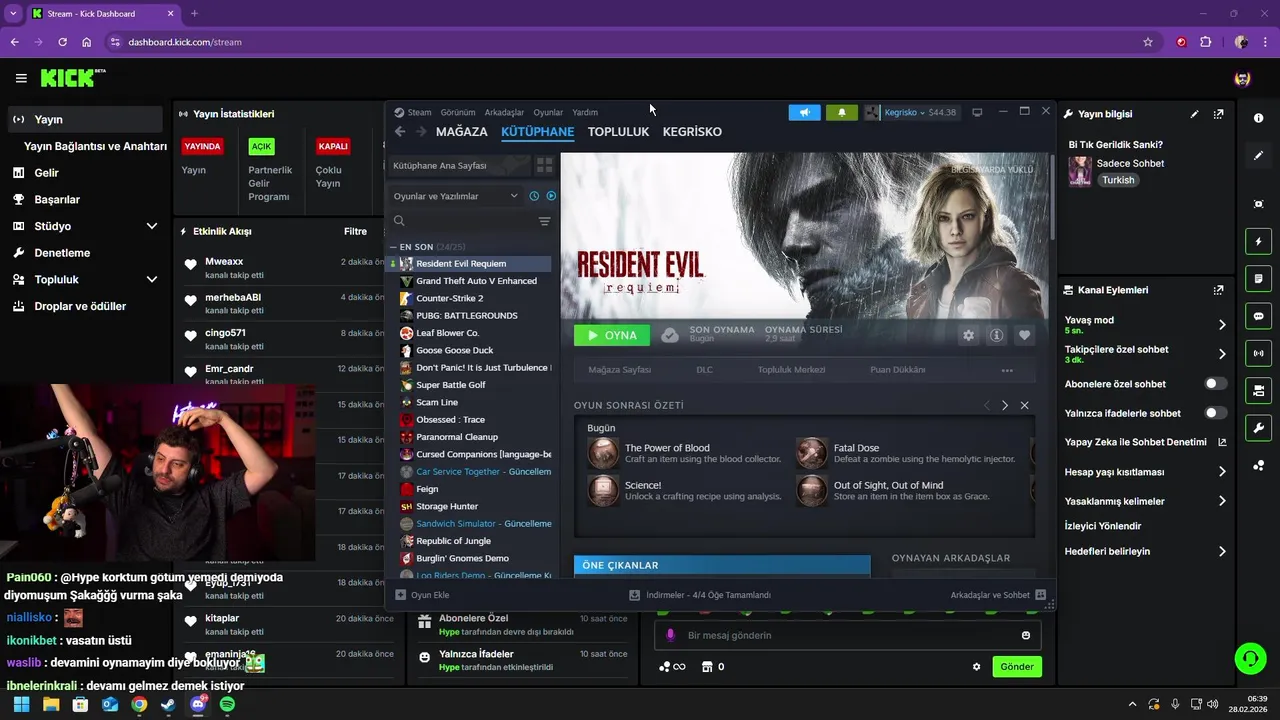Open broadcast signal widget in right rail
Screen dimensions: 1280x720
tap(1258, 352)
